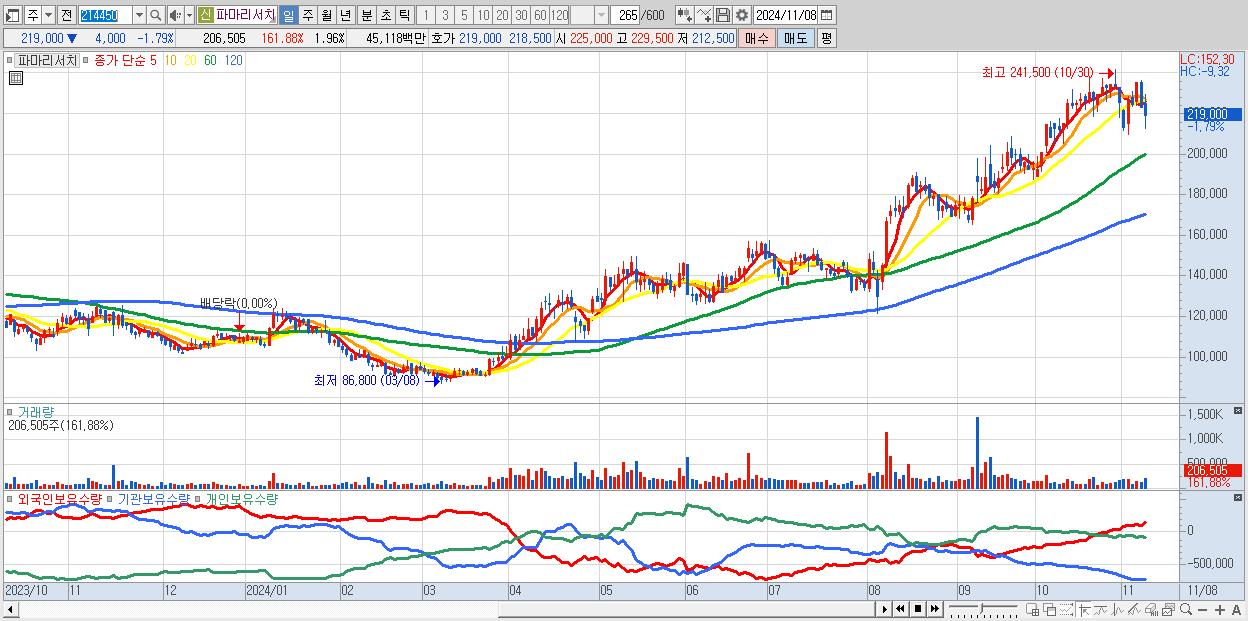Viewport: 1248px width, 621px height.
Task: Click the 매수 buy button
Action: click(x=757, y=38)
